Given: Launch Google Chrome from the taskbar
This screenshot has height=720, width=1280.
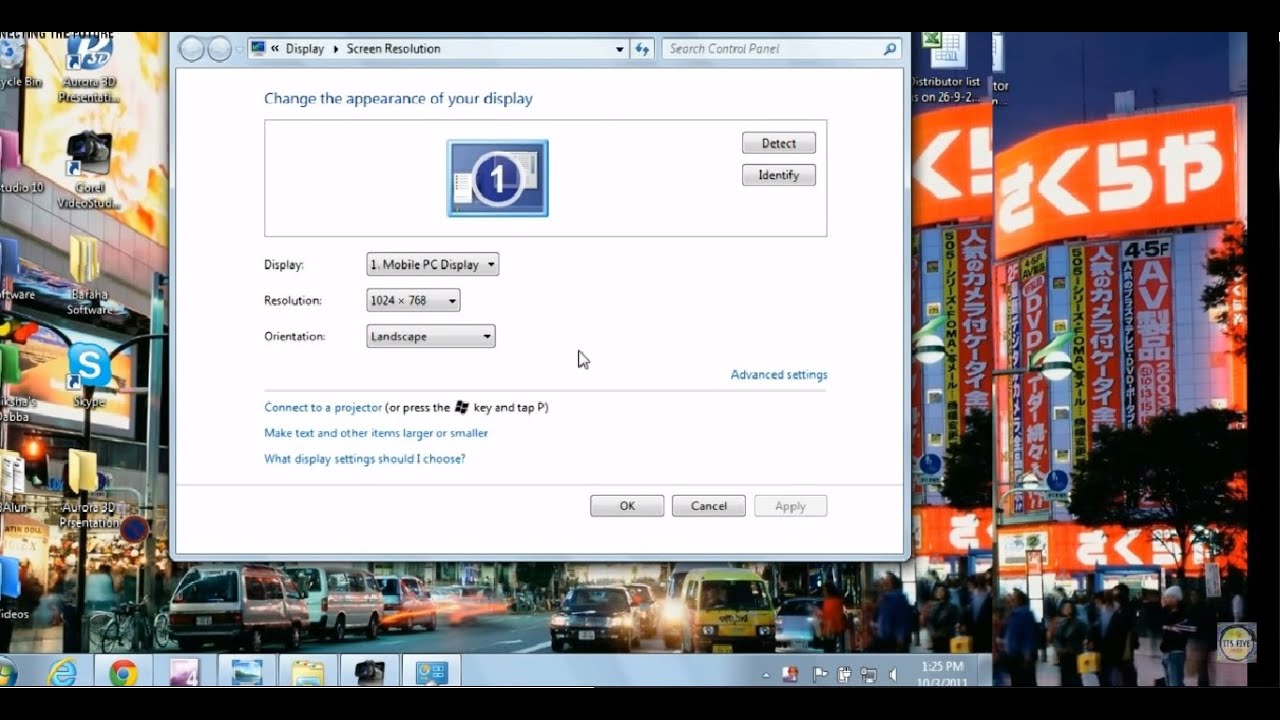Looking at the screenshot, I should click(x=123, y=673).
